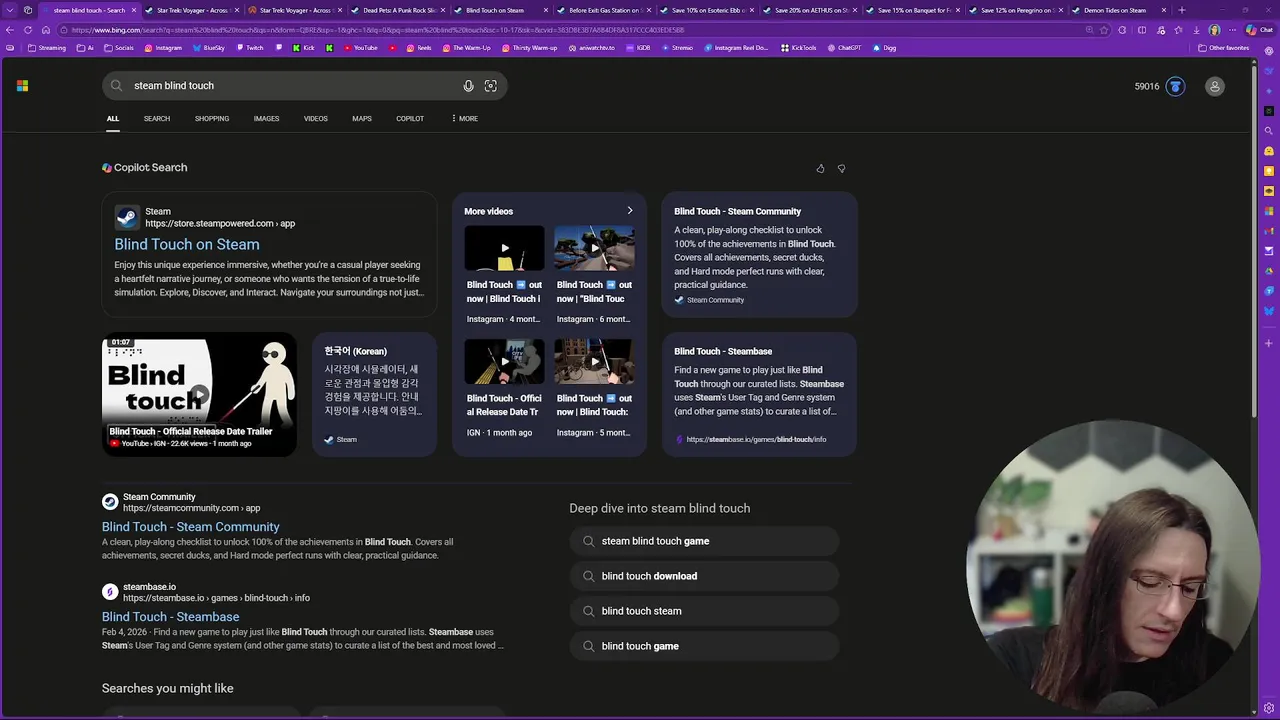
Task: Close the Demon Tides on Steam tab
Action: click(1164, 10)
